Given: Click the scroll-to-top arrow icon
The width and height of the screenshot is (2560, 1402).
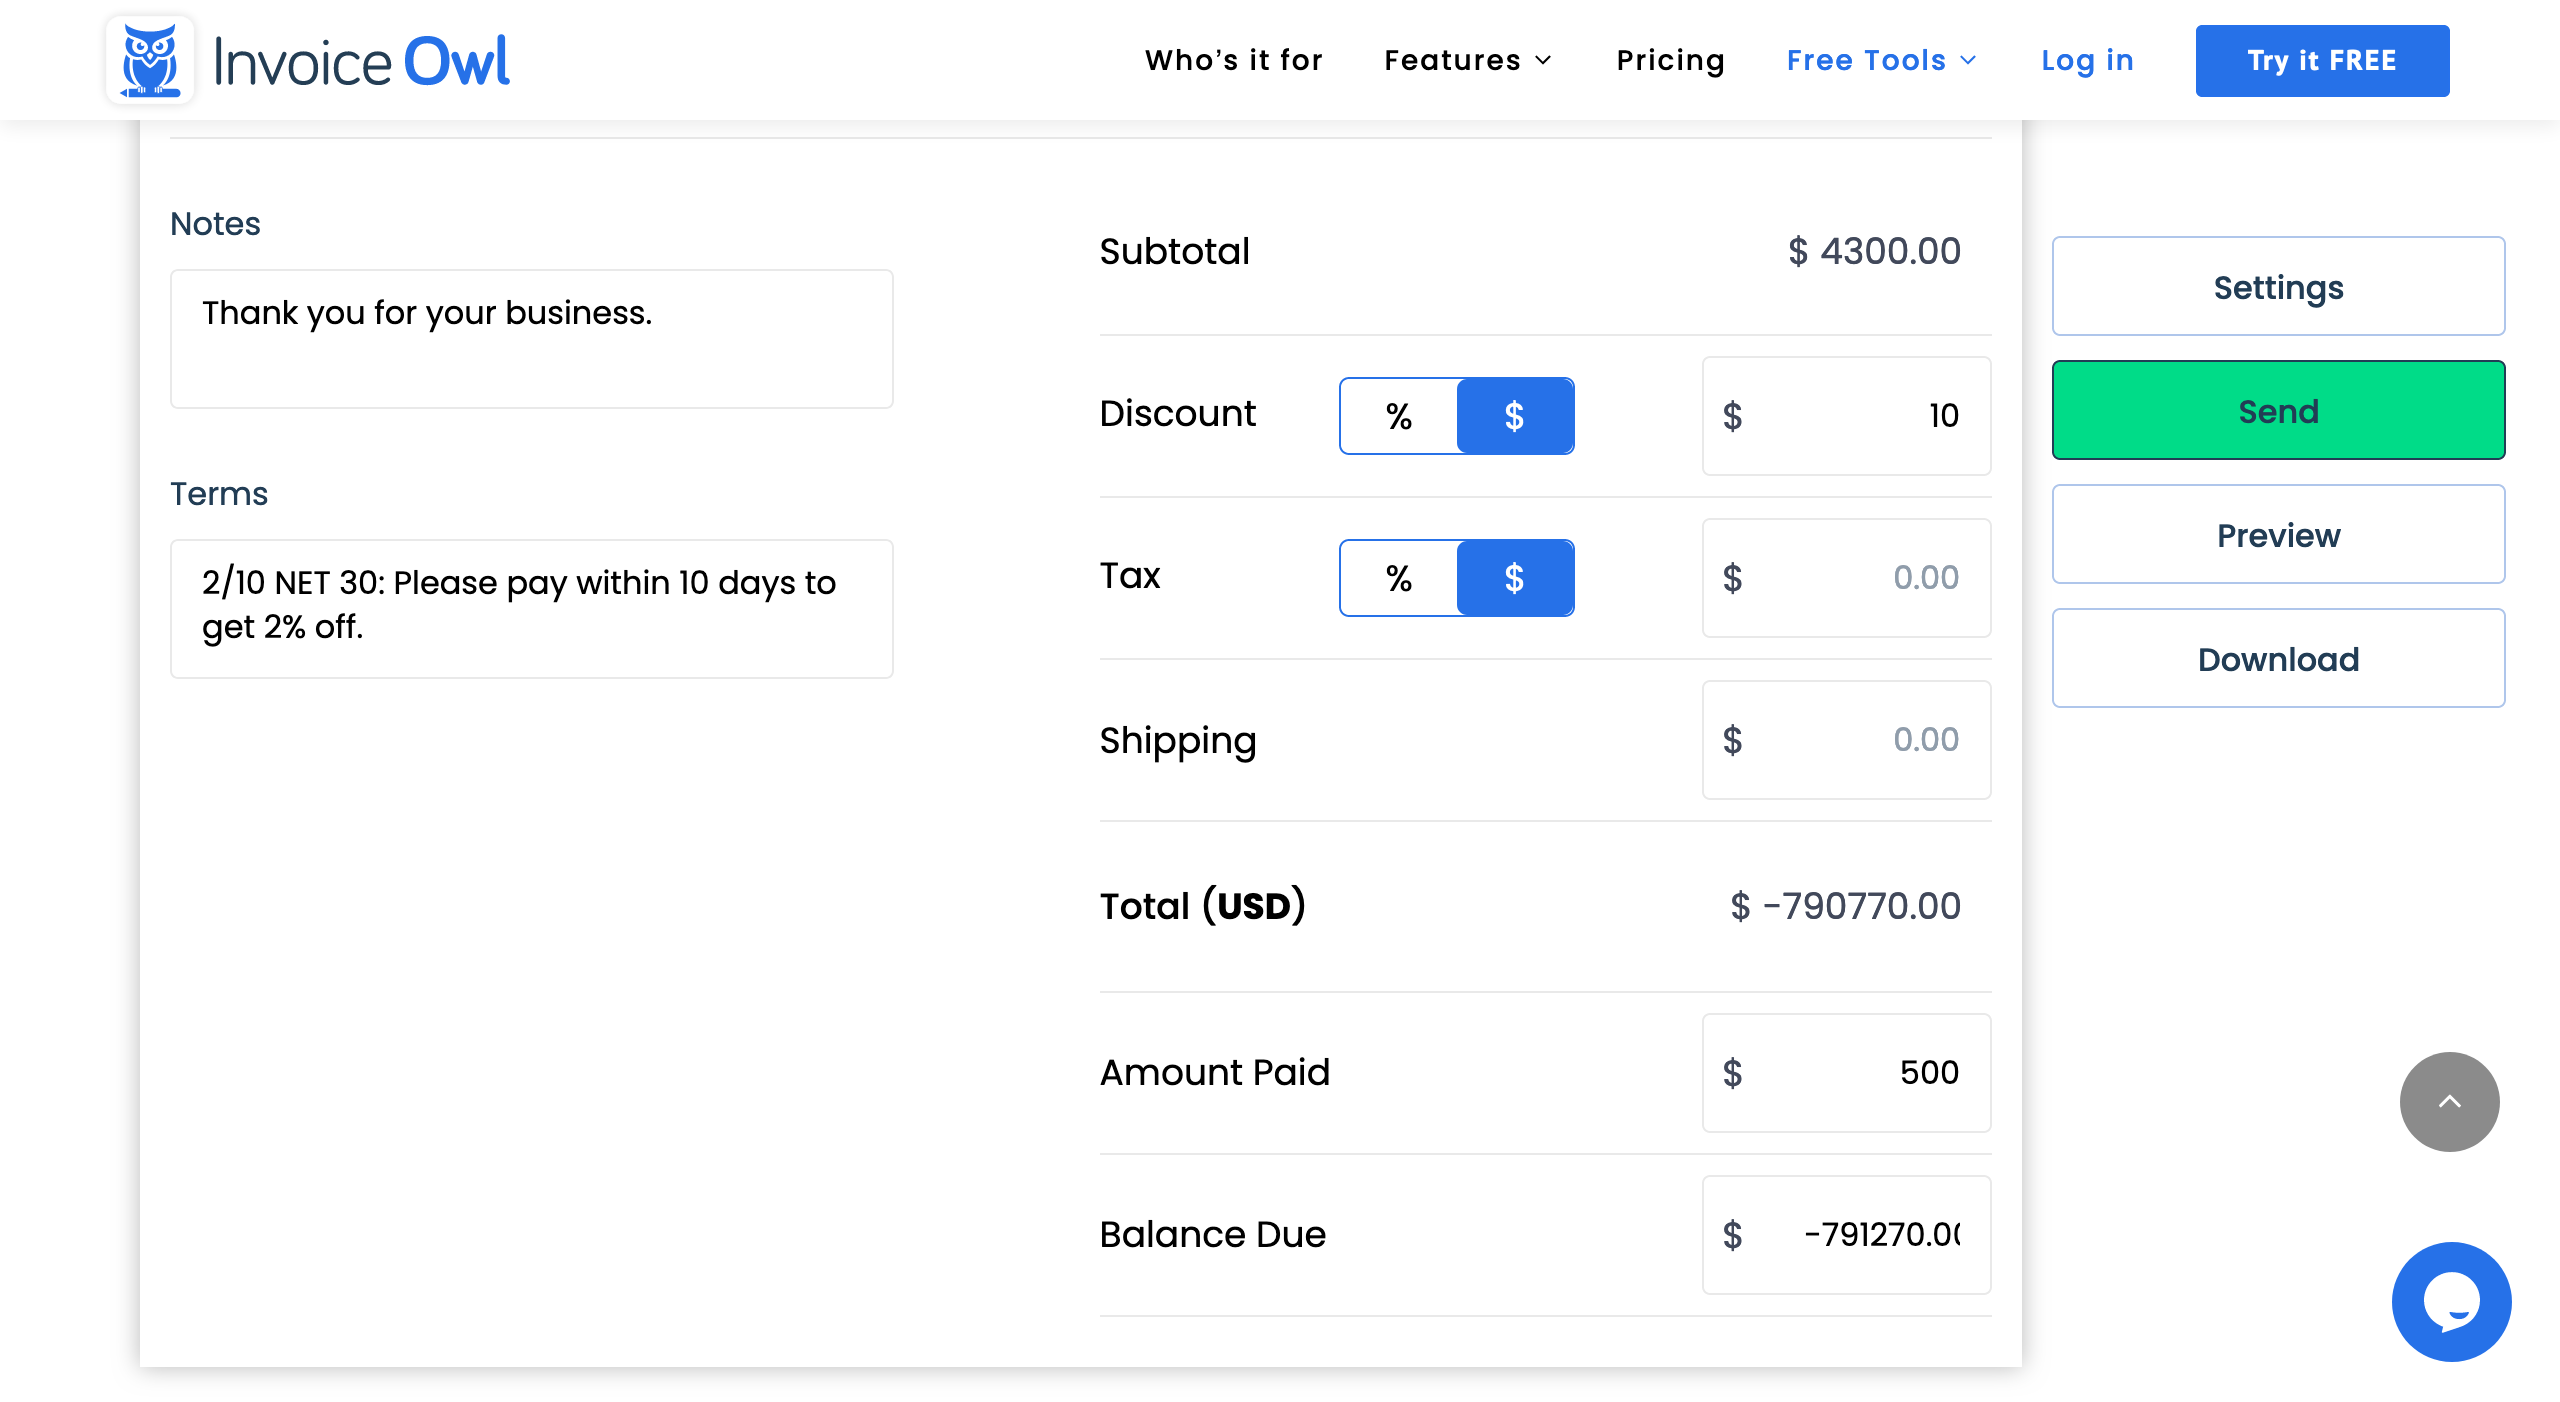Looking at the screenshot, I should 2451,1102.
